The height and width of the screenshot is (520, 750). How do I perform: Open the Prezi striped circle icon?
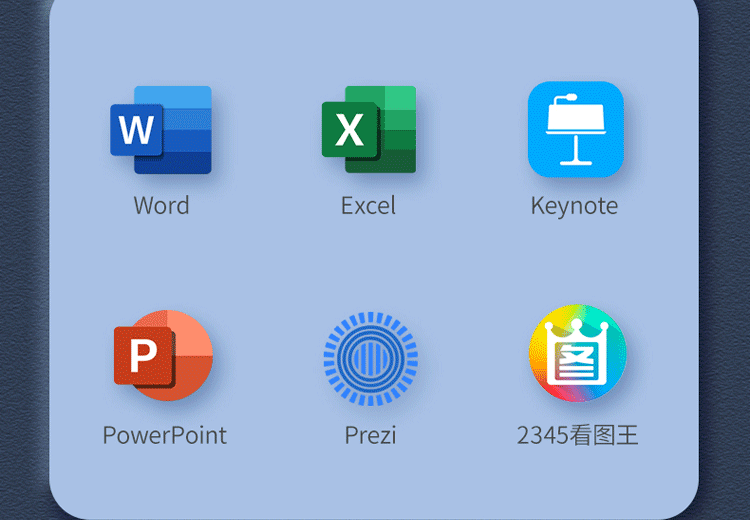[371, 359]
